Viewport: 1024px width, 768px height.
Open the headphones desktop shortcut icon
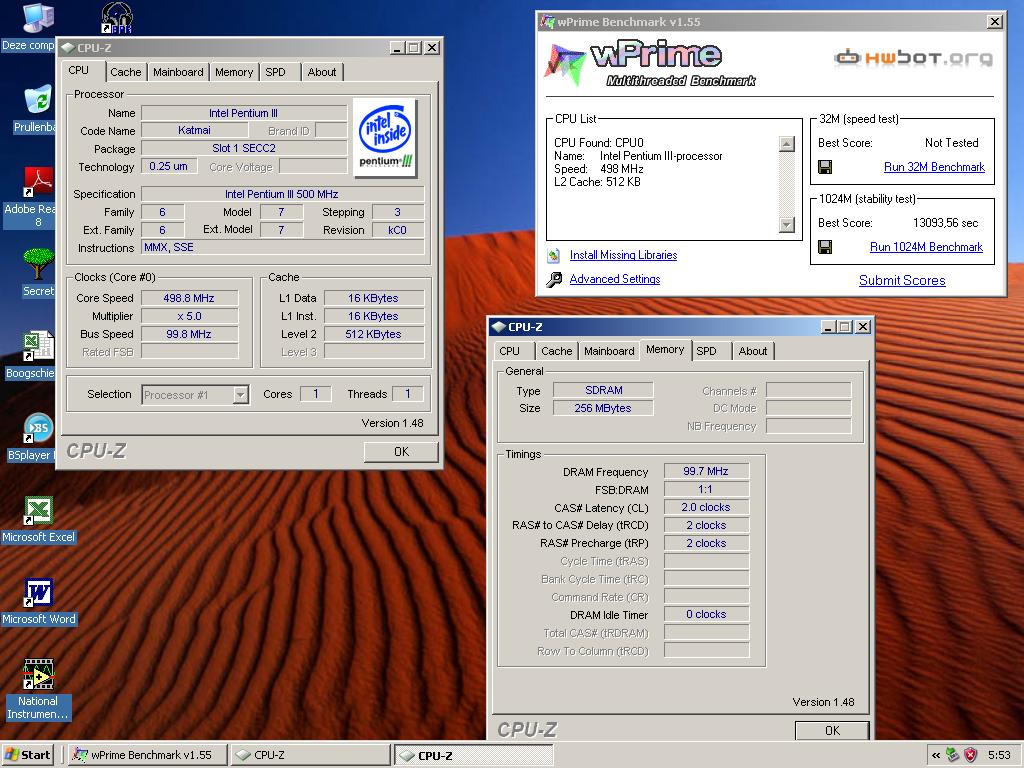(118, 18)
